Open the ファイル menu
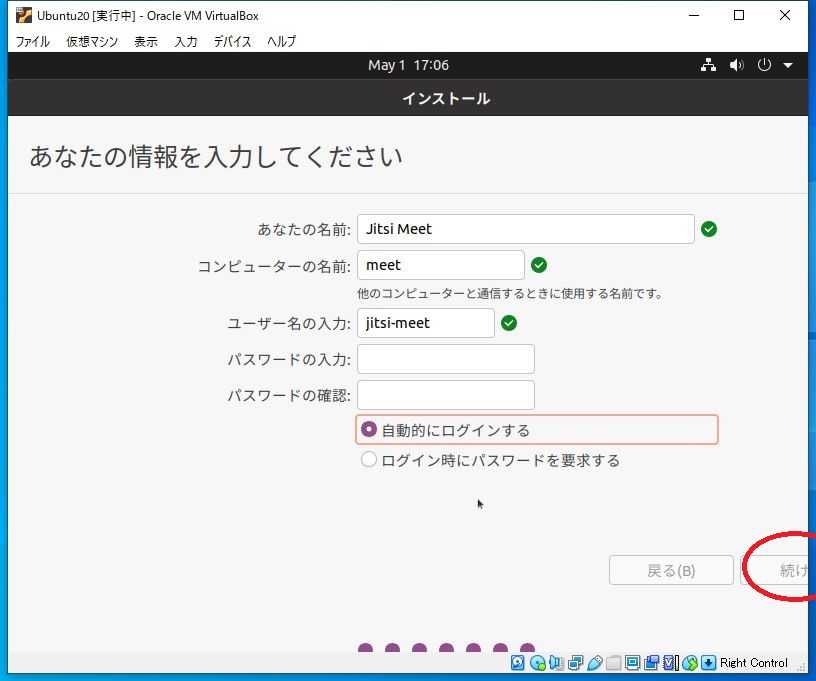Screen dimensions: 816x681 point(33,42)
